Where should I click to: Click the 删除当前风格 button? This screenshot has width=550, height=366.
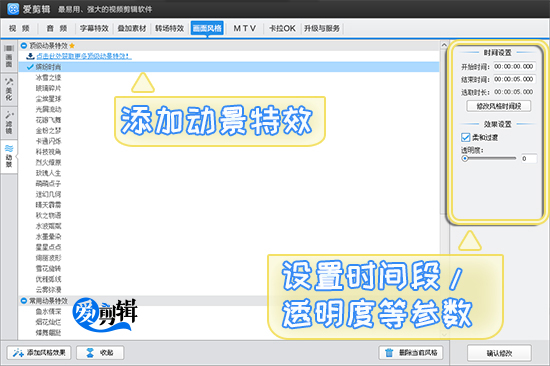coord(411,353)
